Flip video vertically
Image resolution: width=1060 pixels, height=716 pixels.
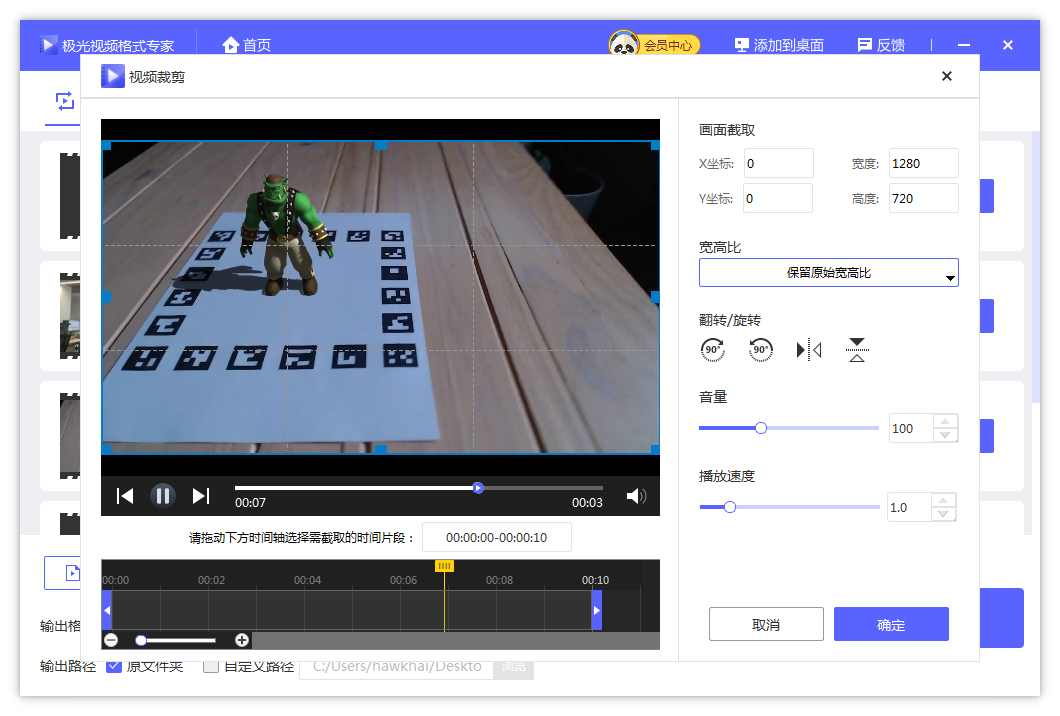click(857, 350)
